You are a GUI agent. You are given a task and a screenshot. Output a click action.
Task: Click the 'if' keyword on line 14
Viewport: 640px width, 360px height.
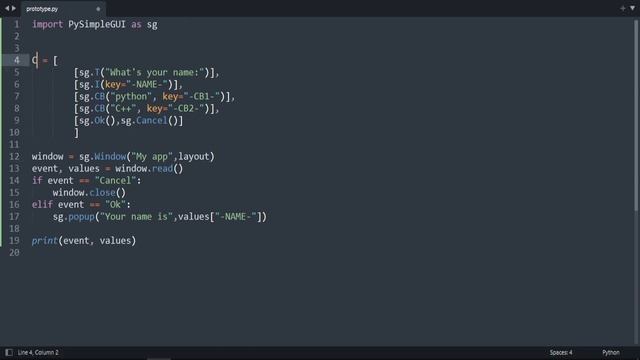pyautogui.click(x=37, y=181)
